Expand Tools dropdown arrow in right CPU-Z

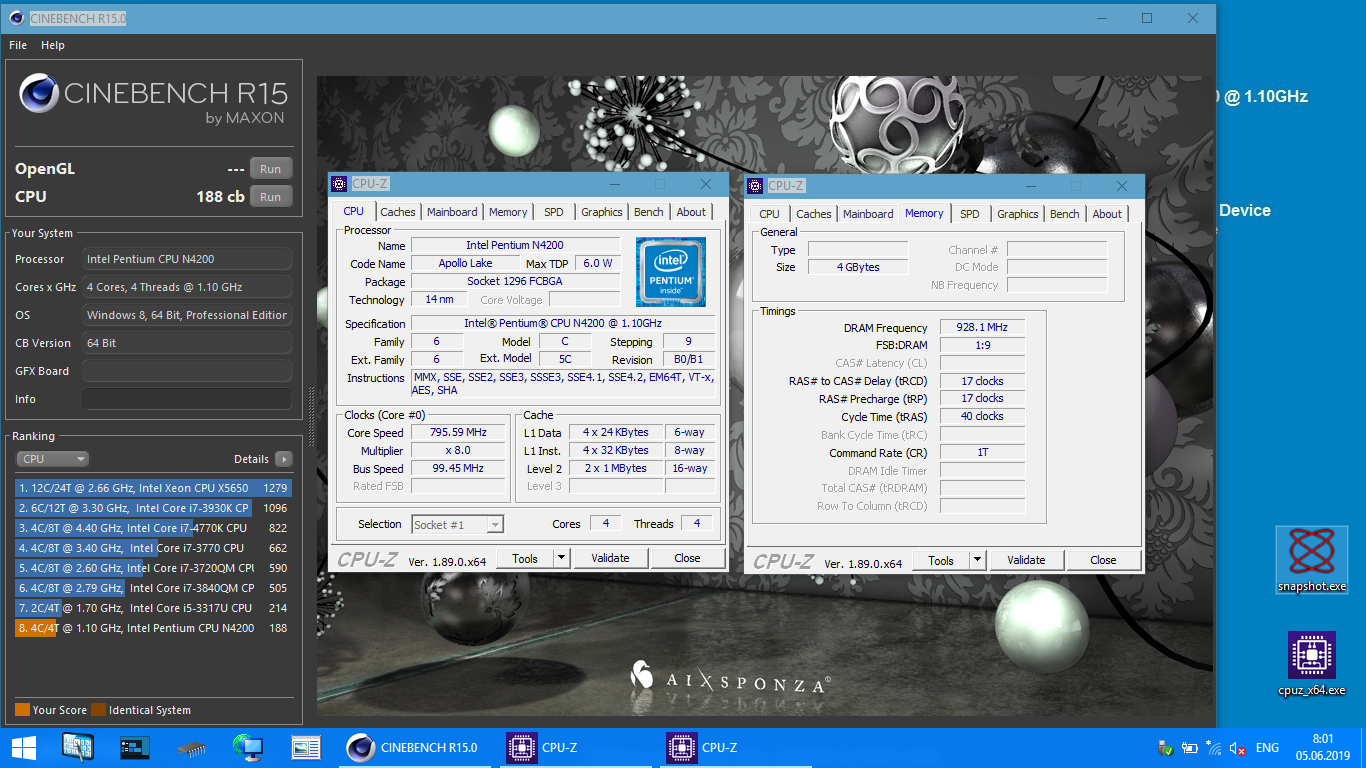point(977,561)
